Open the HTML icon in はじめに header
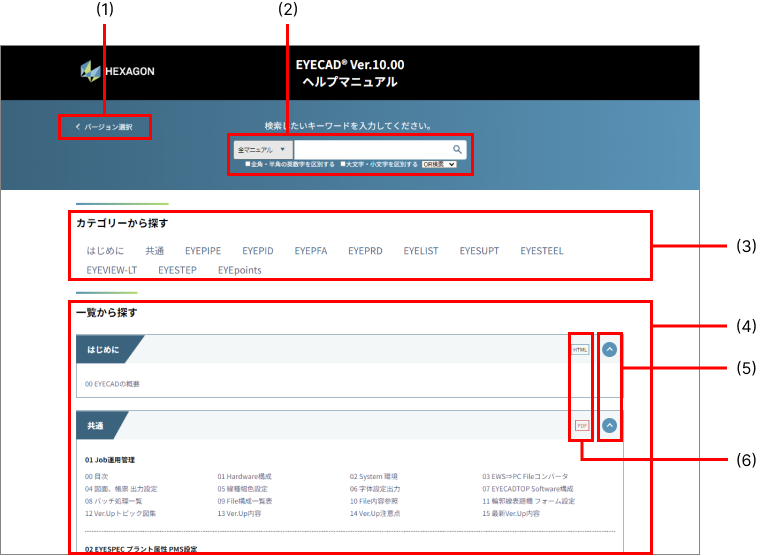This screenshot has width=765, height=556. pyautogui.click(x=580, y=350)
